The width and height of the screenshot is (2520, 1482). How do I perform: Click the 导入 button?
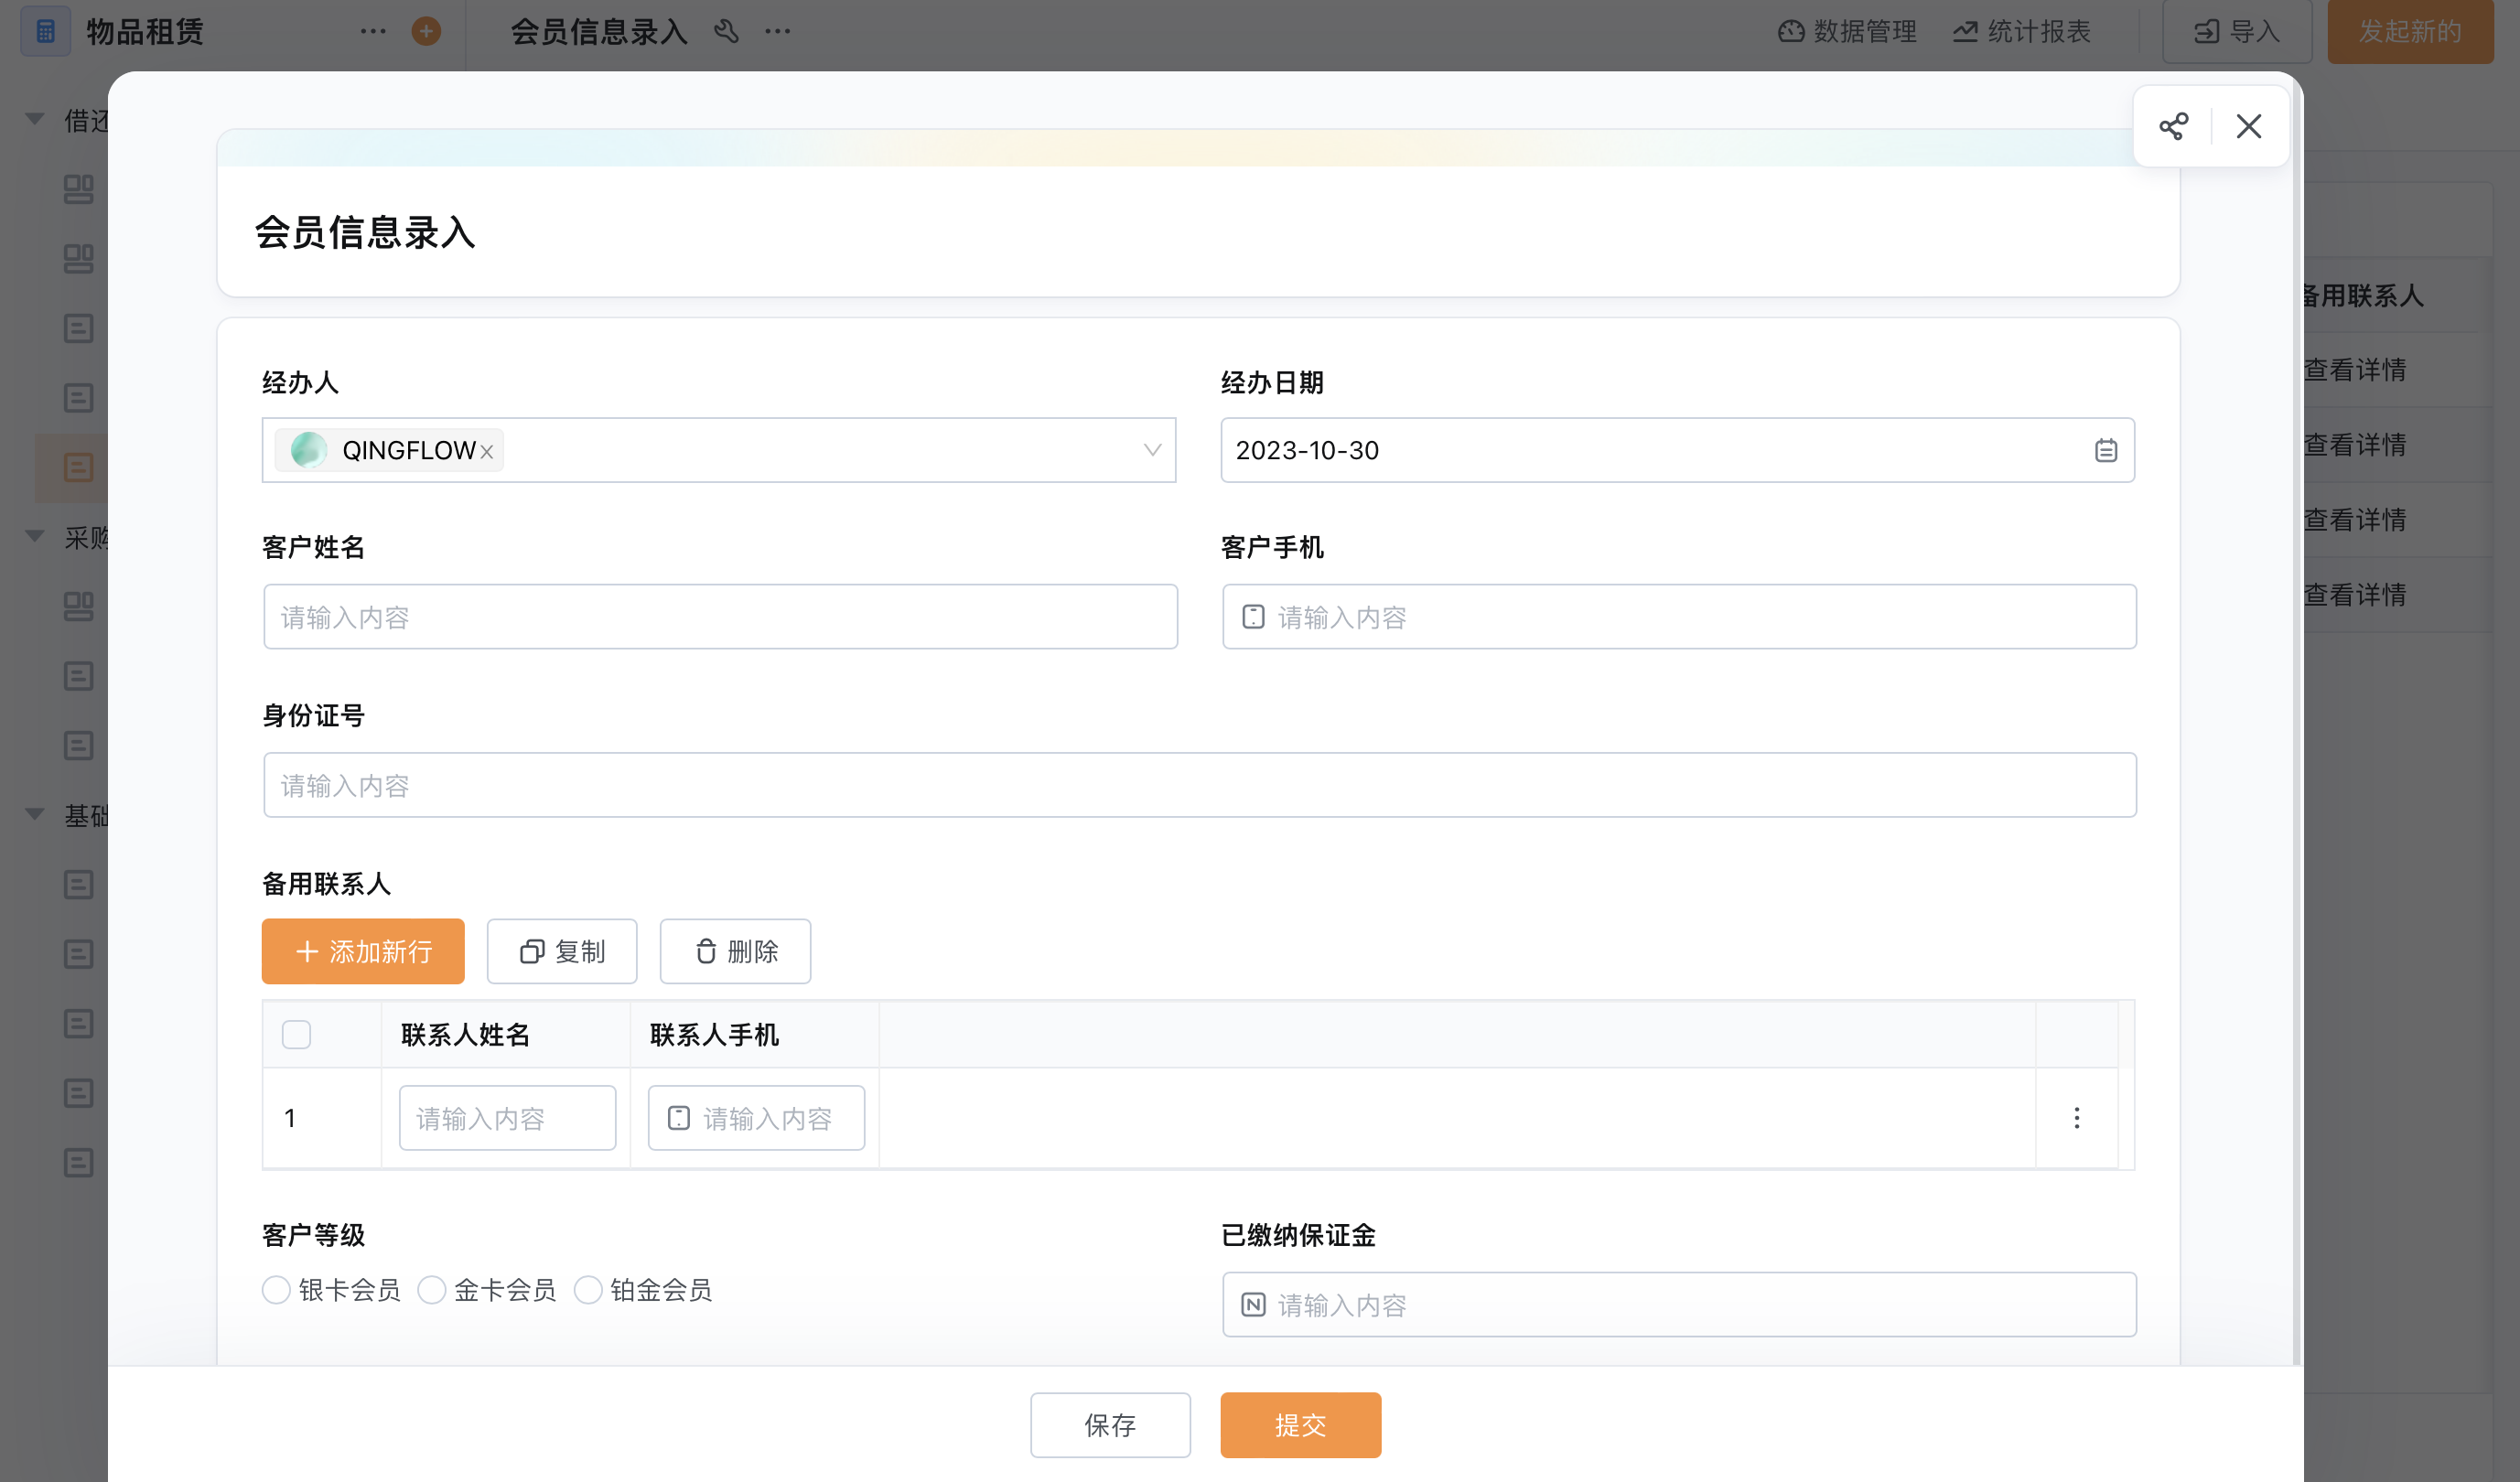click(2237, 31)
